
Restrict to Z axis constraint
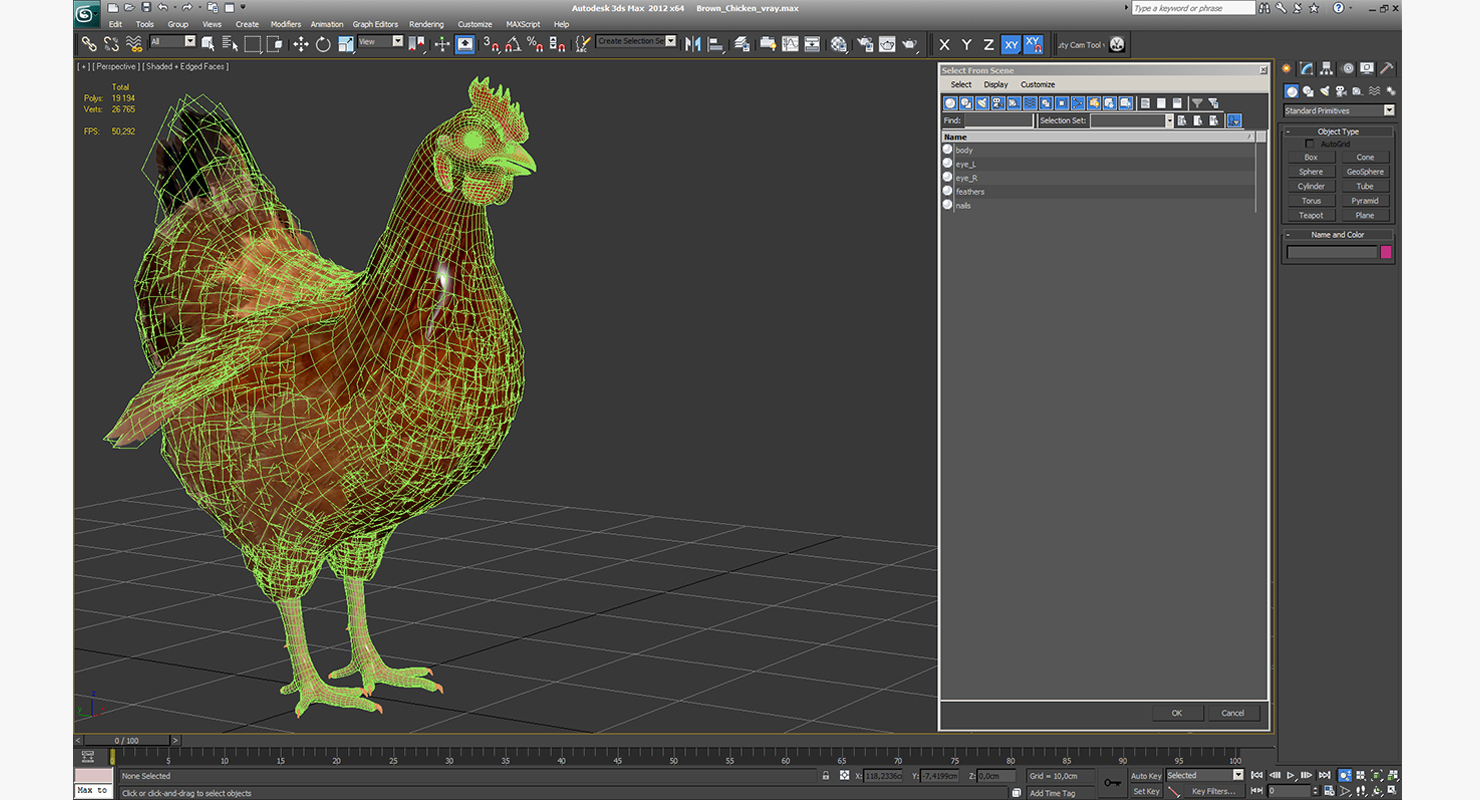click(989, 44)
